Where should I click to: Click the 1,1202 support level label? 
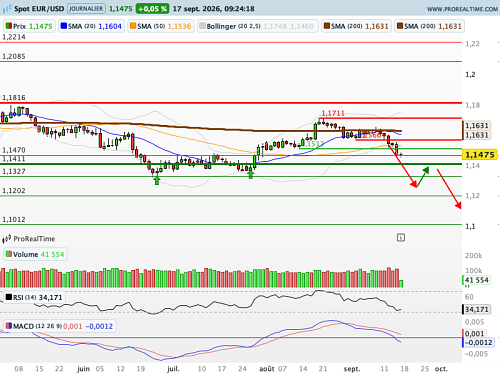pyautogui.click(x=14, y=191)
